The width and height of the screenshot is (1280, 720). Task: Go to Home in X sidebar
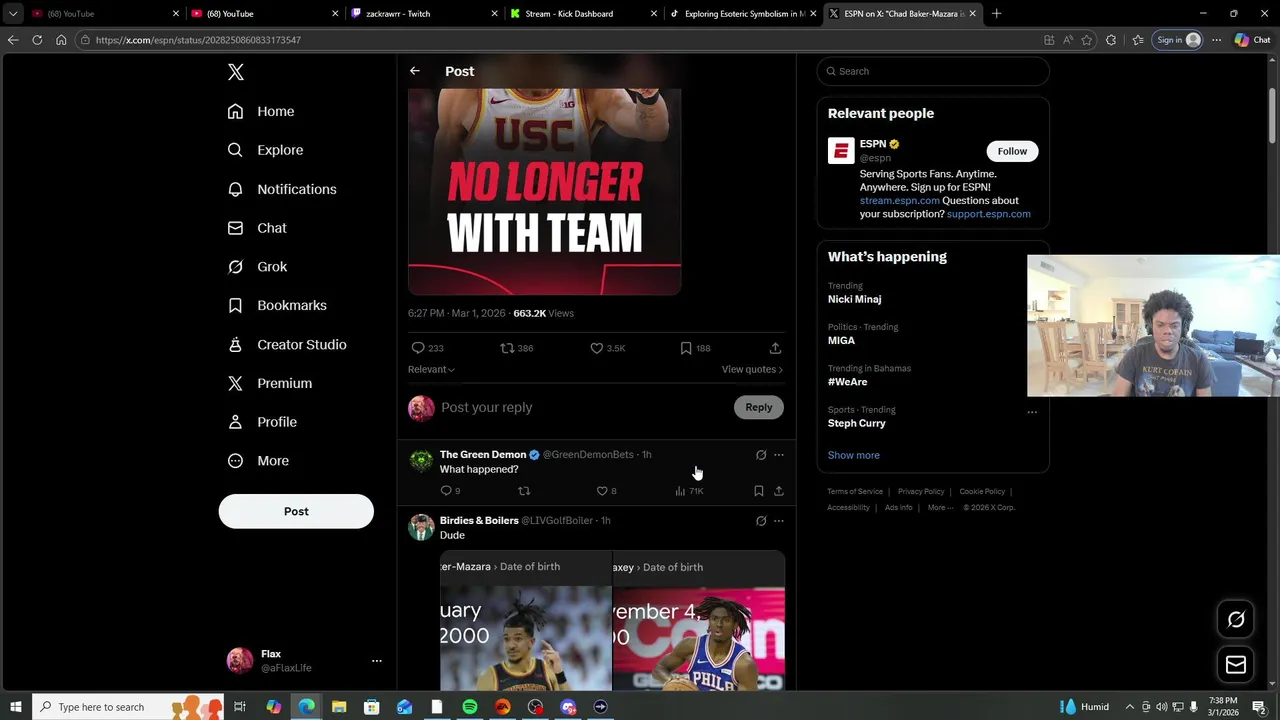tap(261, 111)
